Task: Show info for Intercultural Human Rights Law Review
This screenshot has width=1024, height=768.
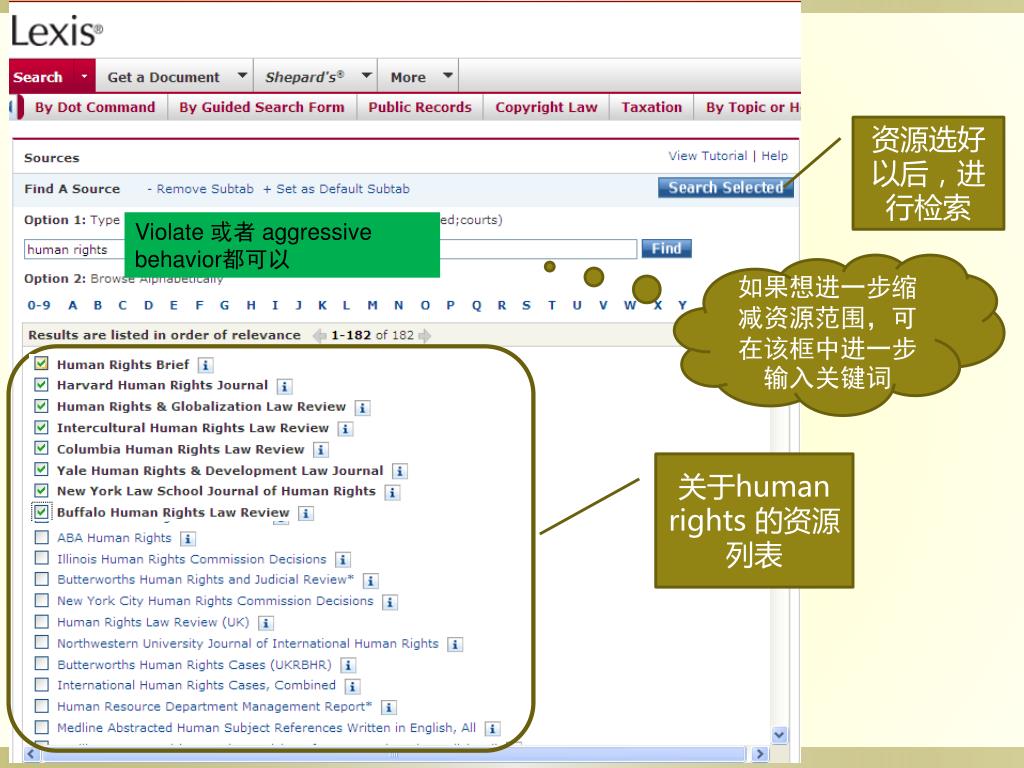Action: [345, 429]
